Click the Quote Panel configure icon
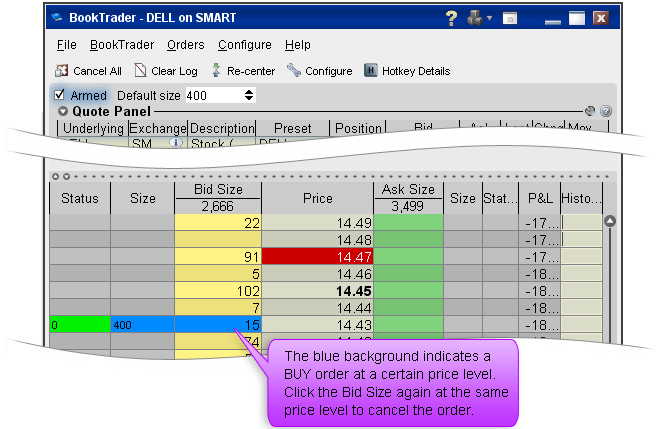Screen dimensions: 662x429 coord(590,111)
